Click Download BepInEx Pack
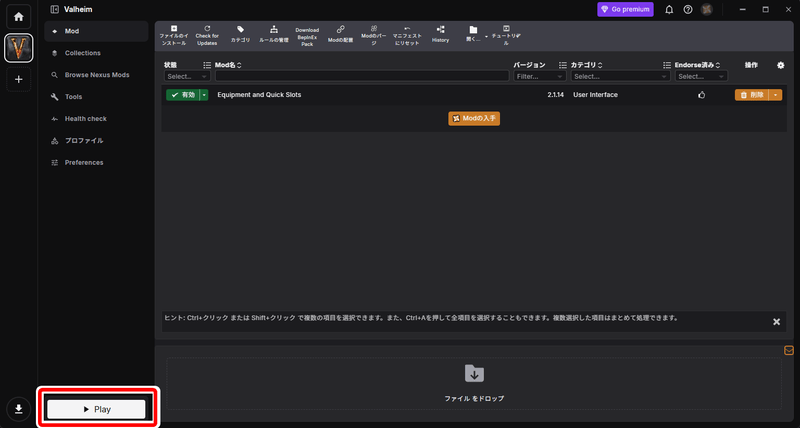Screen dimensions: 800x428 click(x=307, y=36)
